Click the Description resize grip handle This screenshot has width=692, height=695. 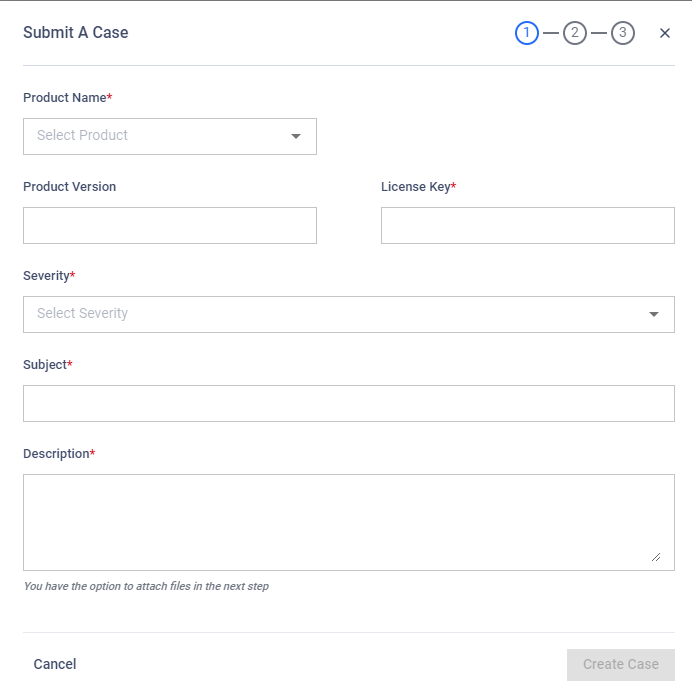pos(656,558)
